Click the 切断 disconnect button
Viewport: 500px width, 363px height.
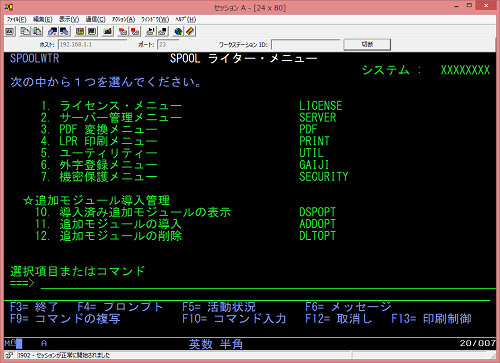[367, 44]
